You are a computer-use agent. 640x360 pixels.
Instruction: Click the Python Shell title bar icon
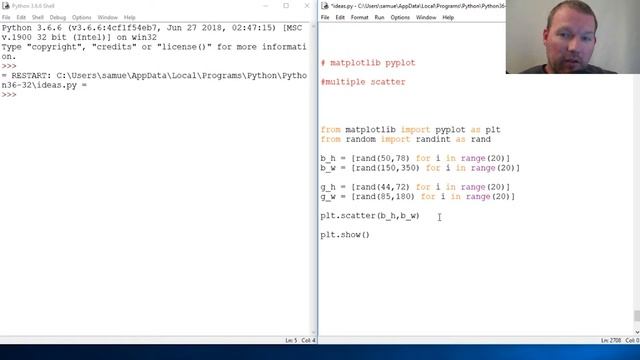tap(6, 6)
